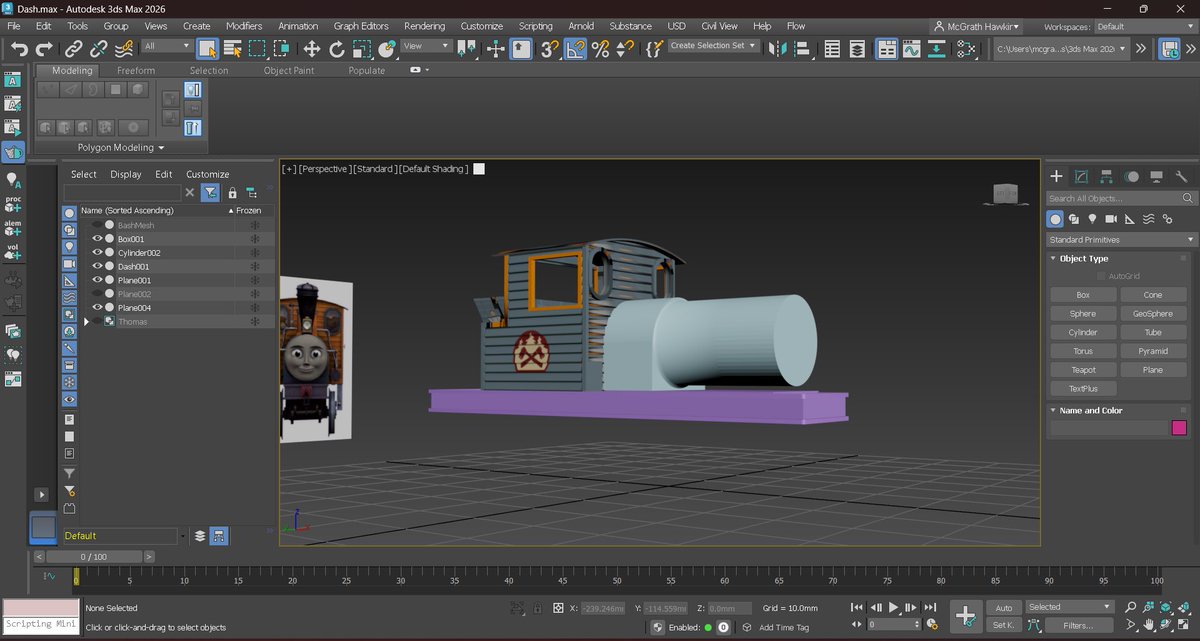
Task: Open the Utilities wrench panel icon
Action: 1183,176
